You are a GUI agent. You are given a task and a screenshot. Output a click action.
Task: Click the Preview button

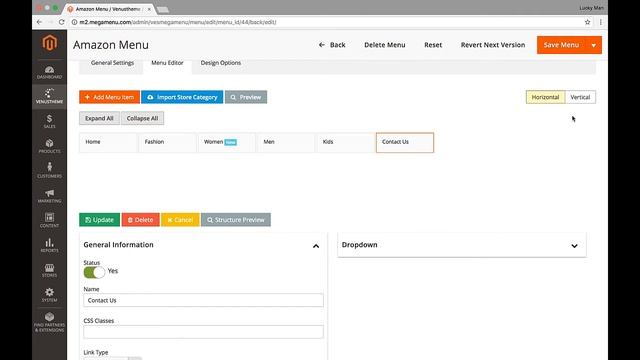point(246,97)
